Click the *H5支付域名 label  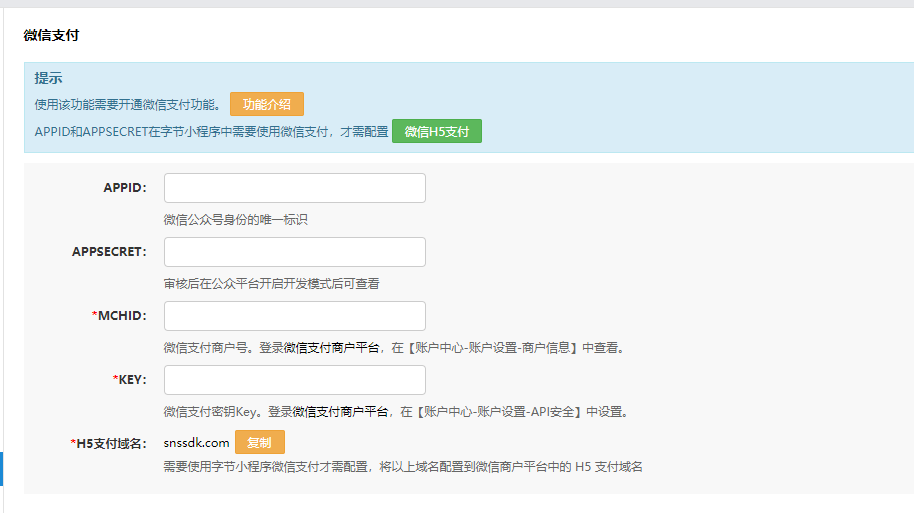108,444
